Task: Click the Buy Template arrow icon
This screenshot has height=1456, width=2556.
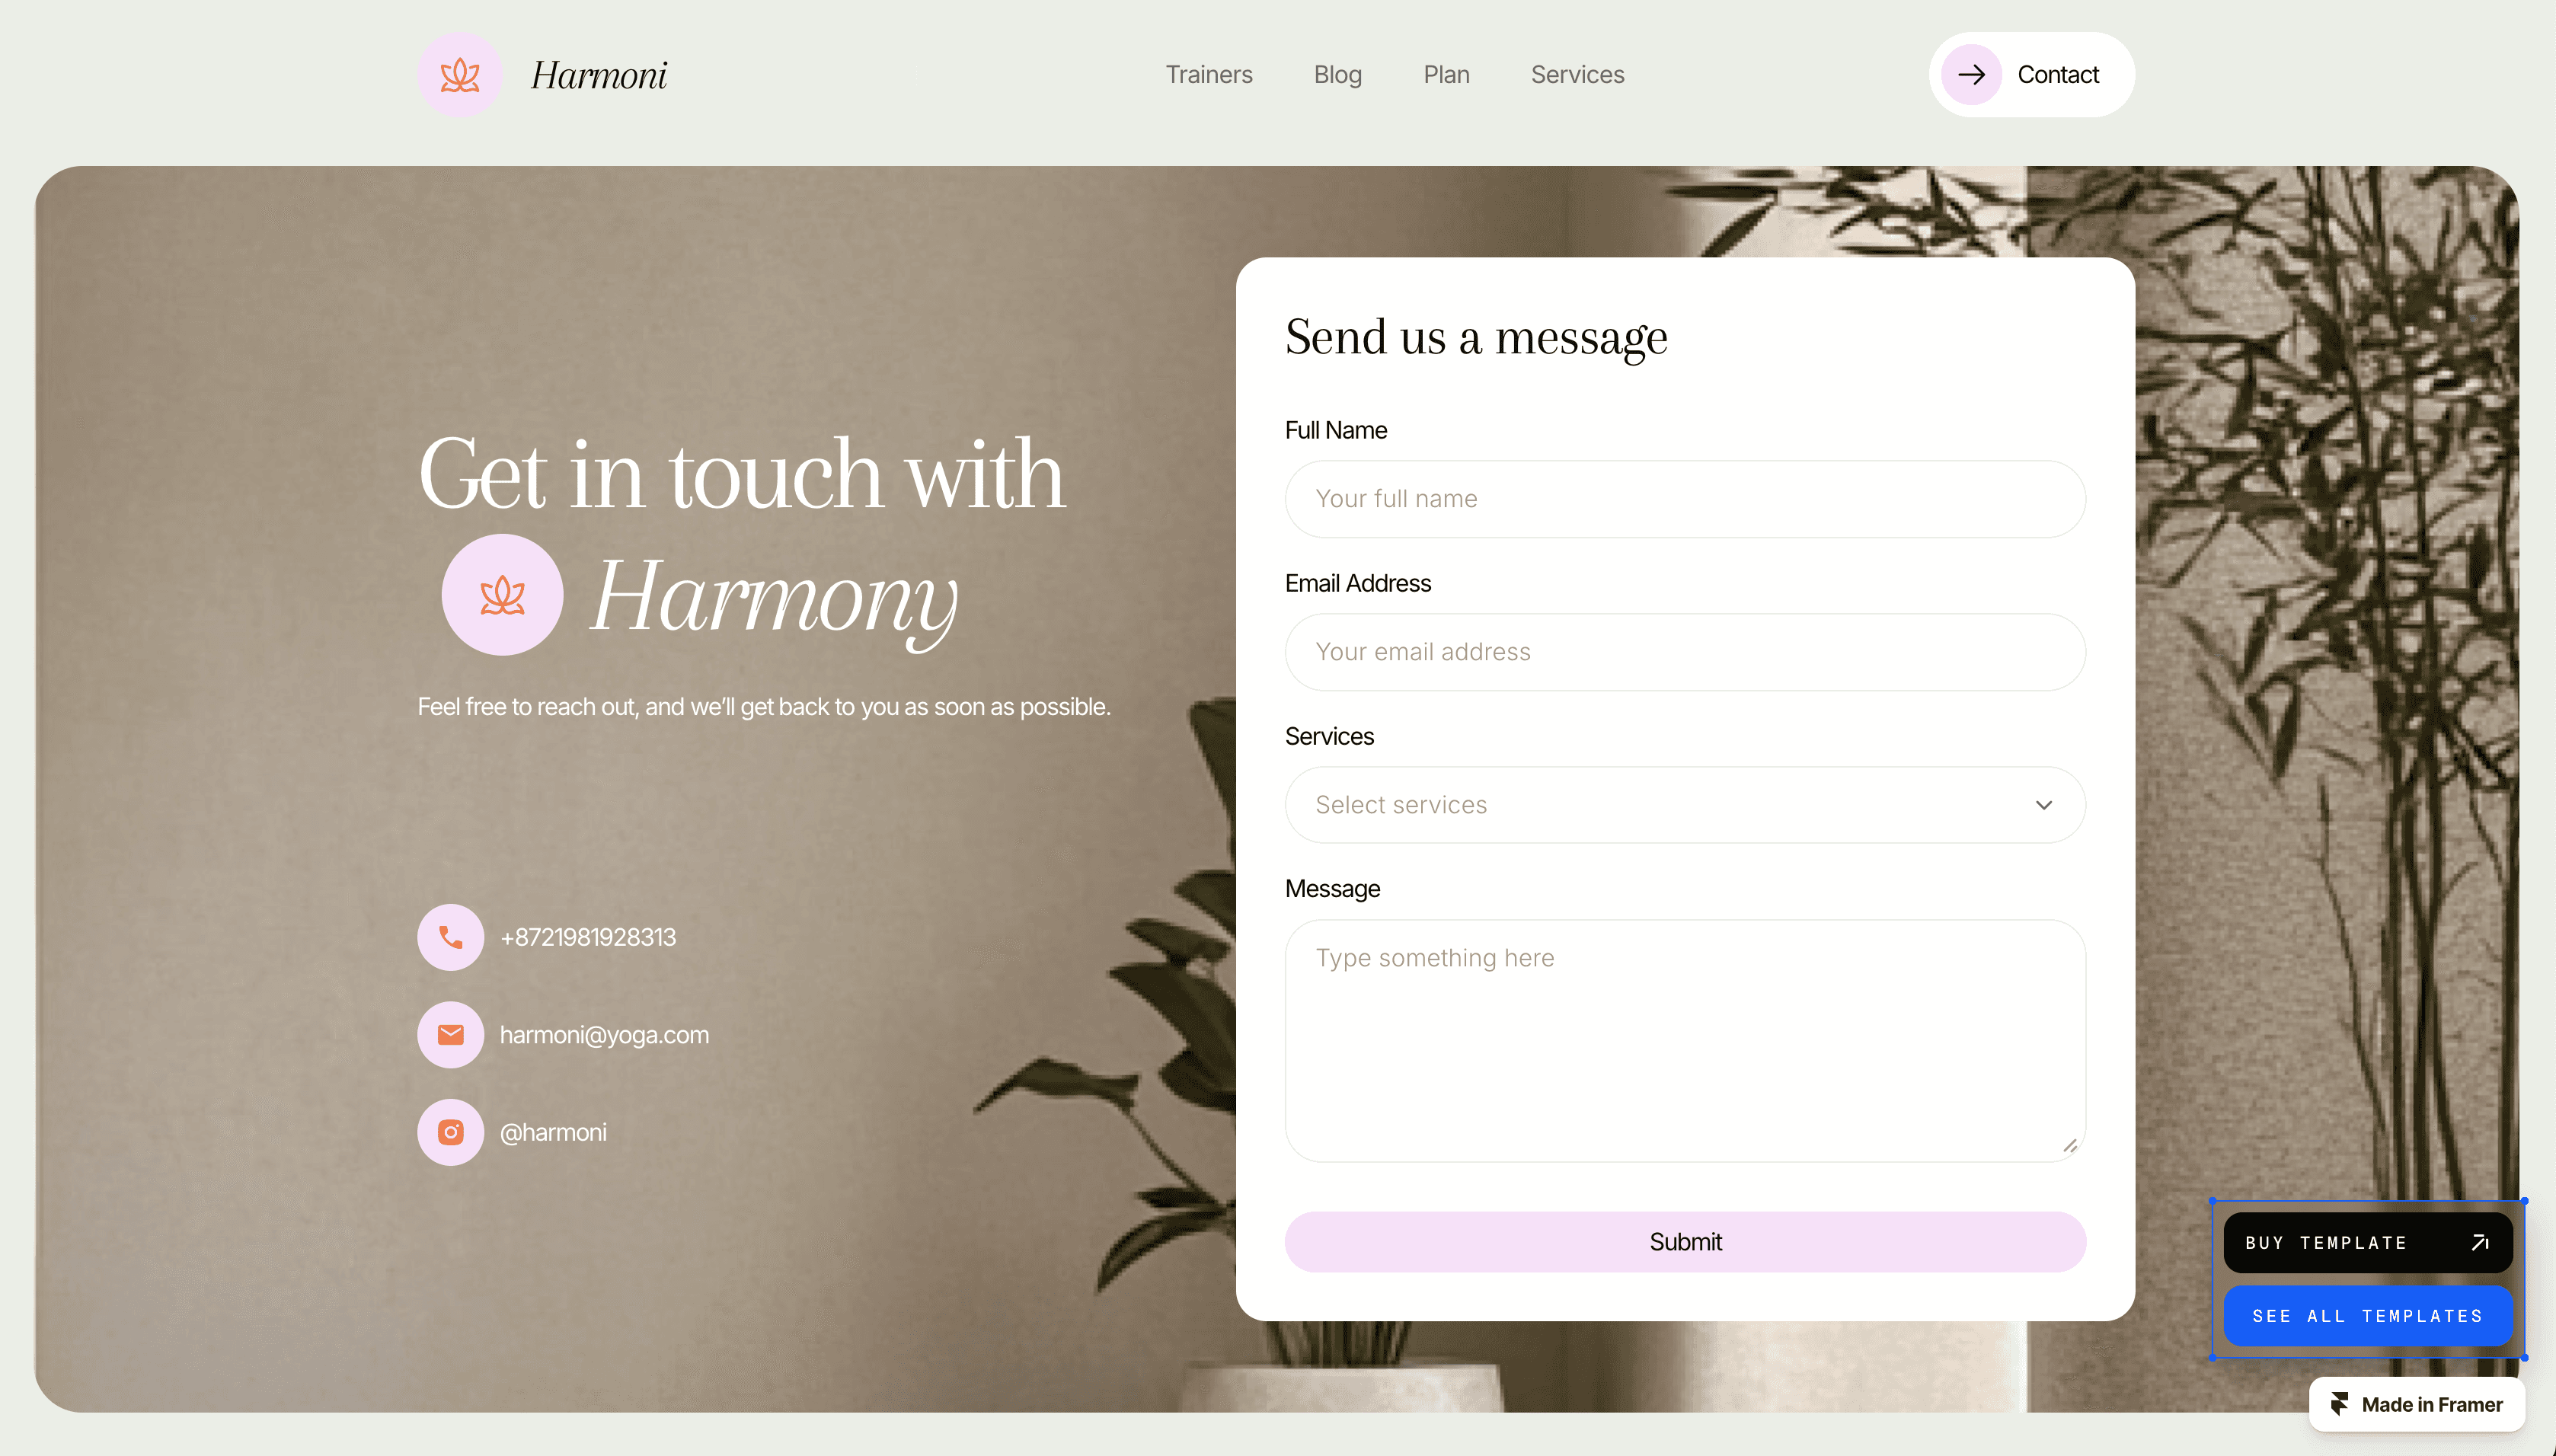Action: (x=2480, y=1243)
